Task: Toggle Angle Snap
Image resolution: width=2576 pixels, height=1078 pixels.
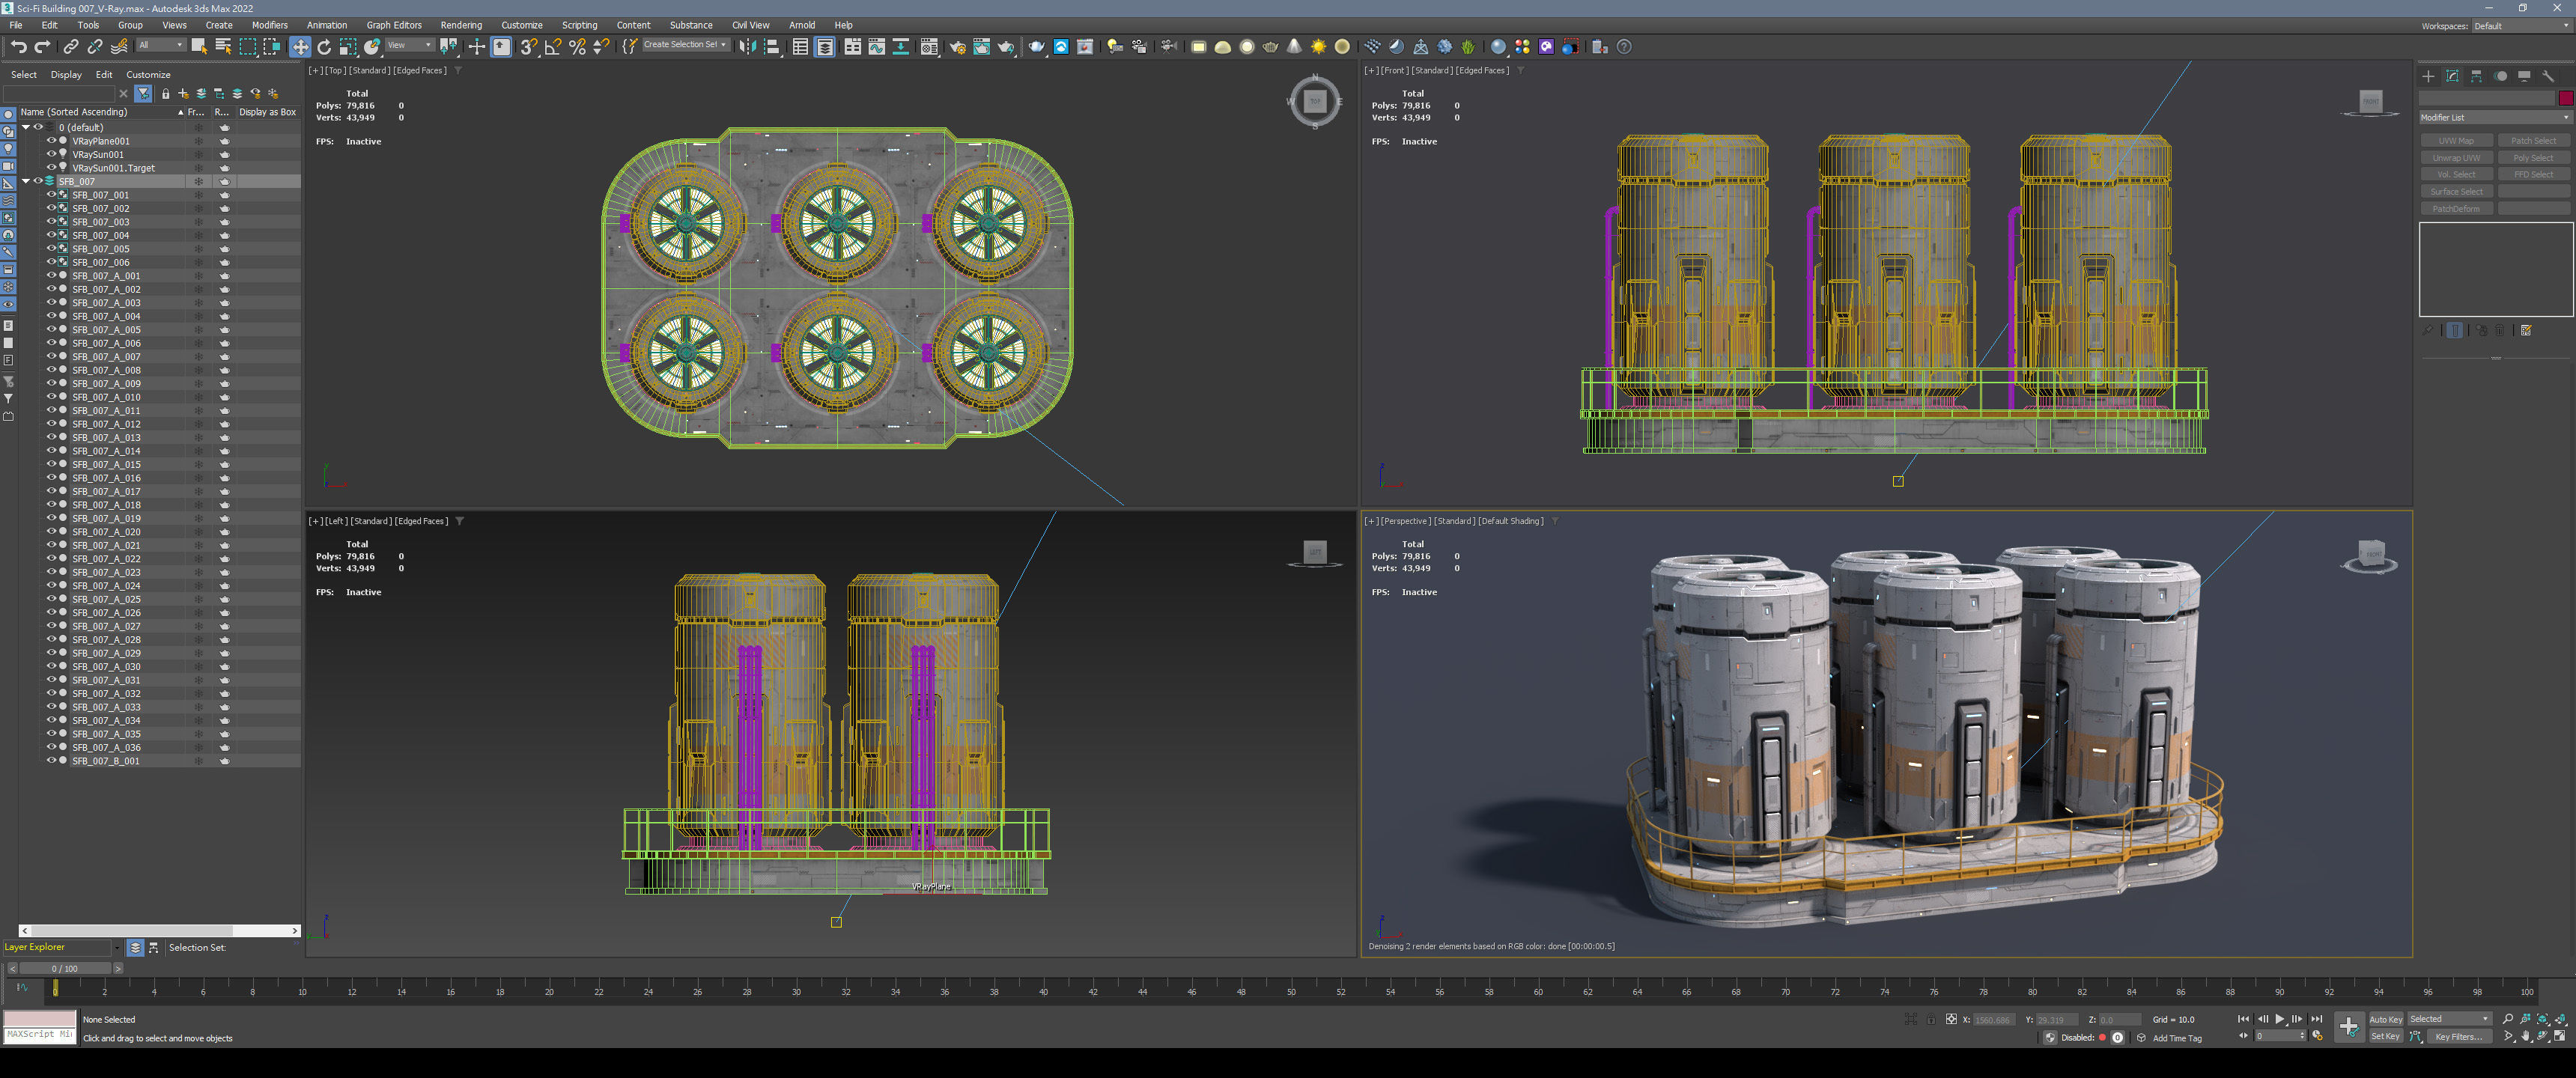Action: coord(553,46)
